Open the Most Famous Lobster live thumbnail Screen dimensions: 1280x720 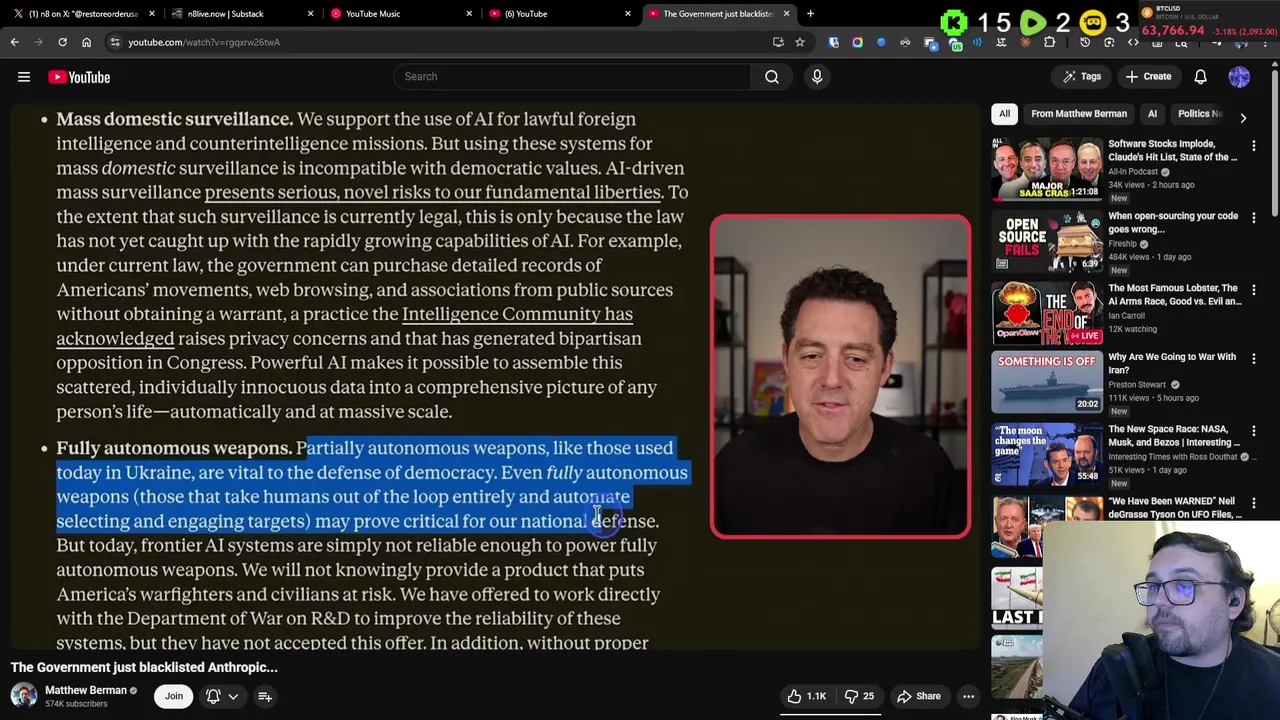coord(1046,313)
